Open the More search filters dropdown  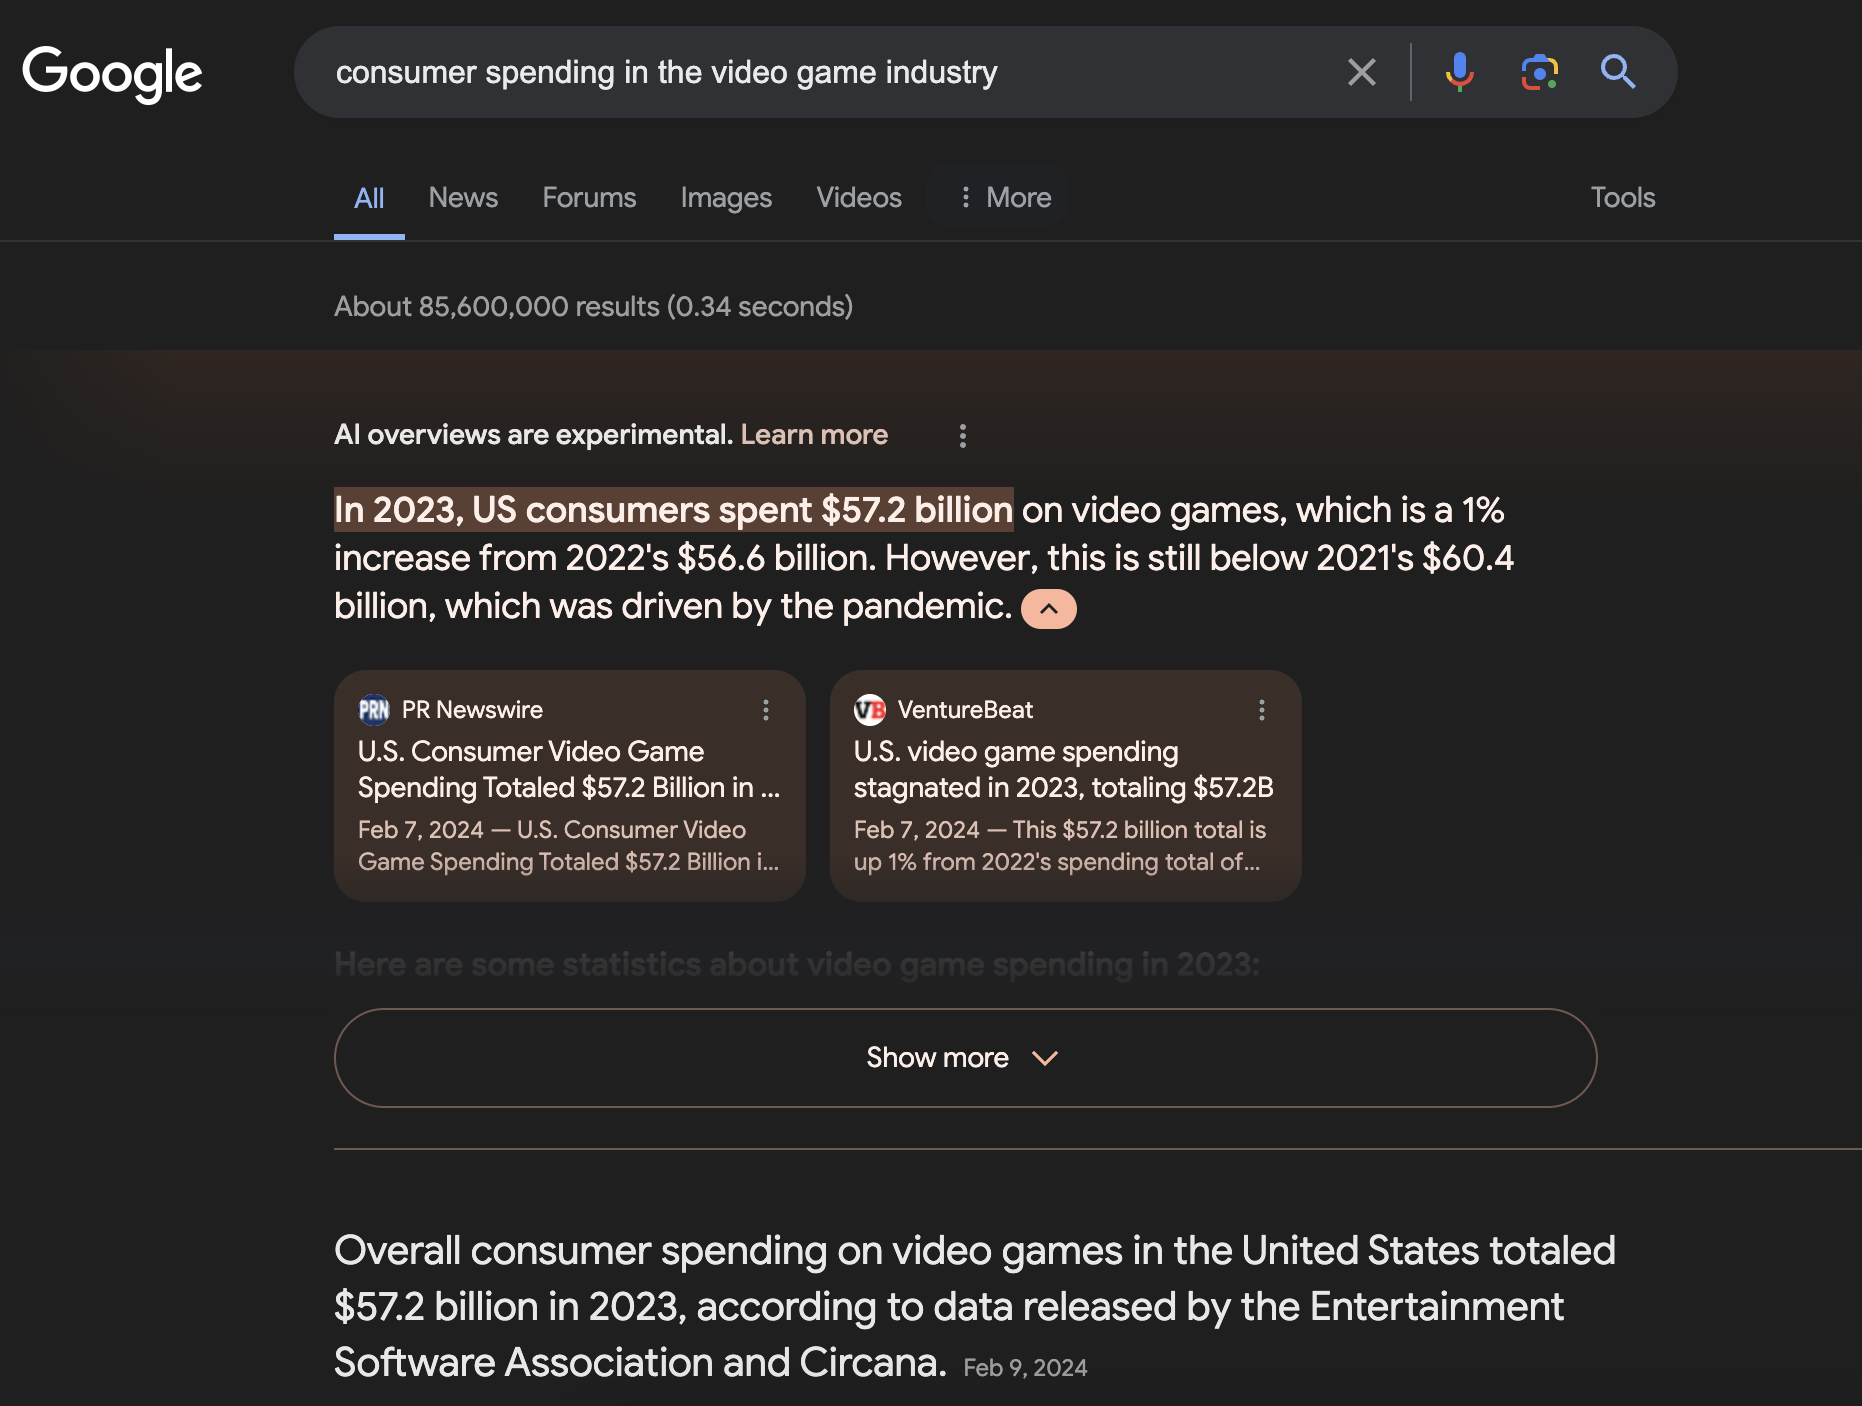(1005, 198)
